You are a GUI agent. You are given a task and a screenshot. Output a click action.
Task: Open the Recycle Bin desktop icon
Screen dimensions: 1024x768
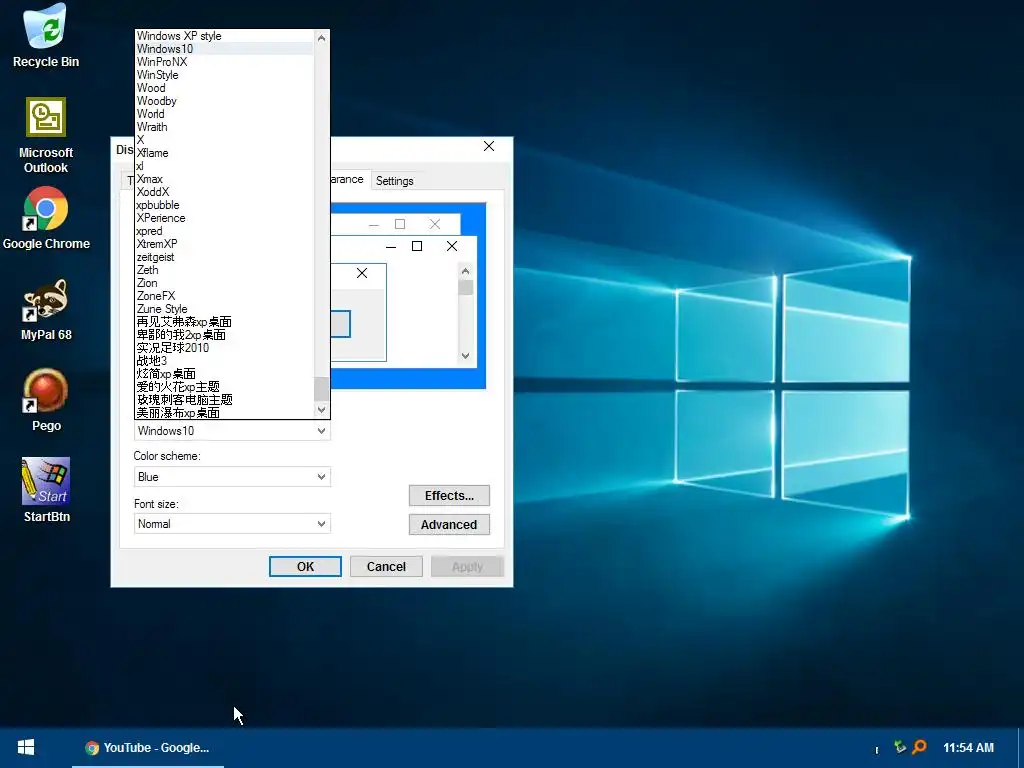coord(46,36)
